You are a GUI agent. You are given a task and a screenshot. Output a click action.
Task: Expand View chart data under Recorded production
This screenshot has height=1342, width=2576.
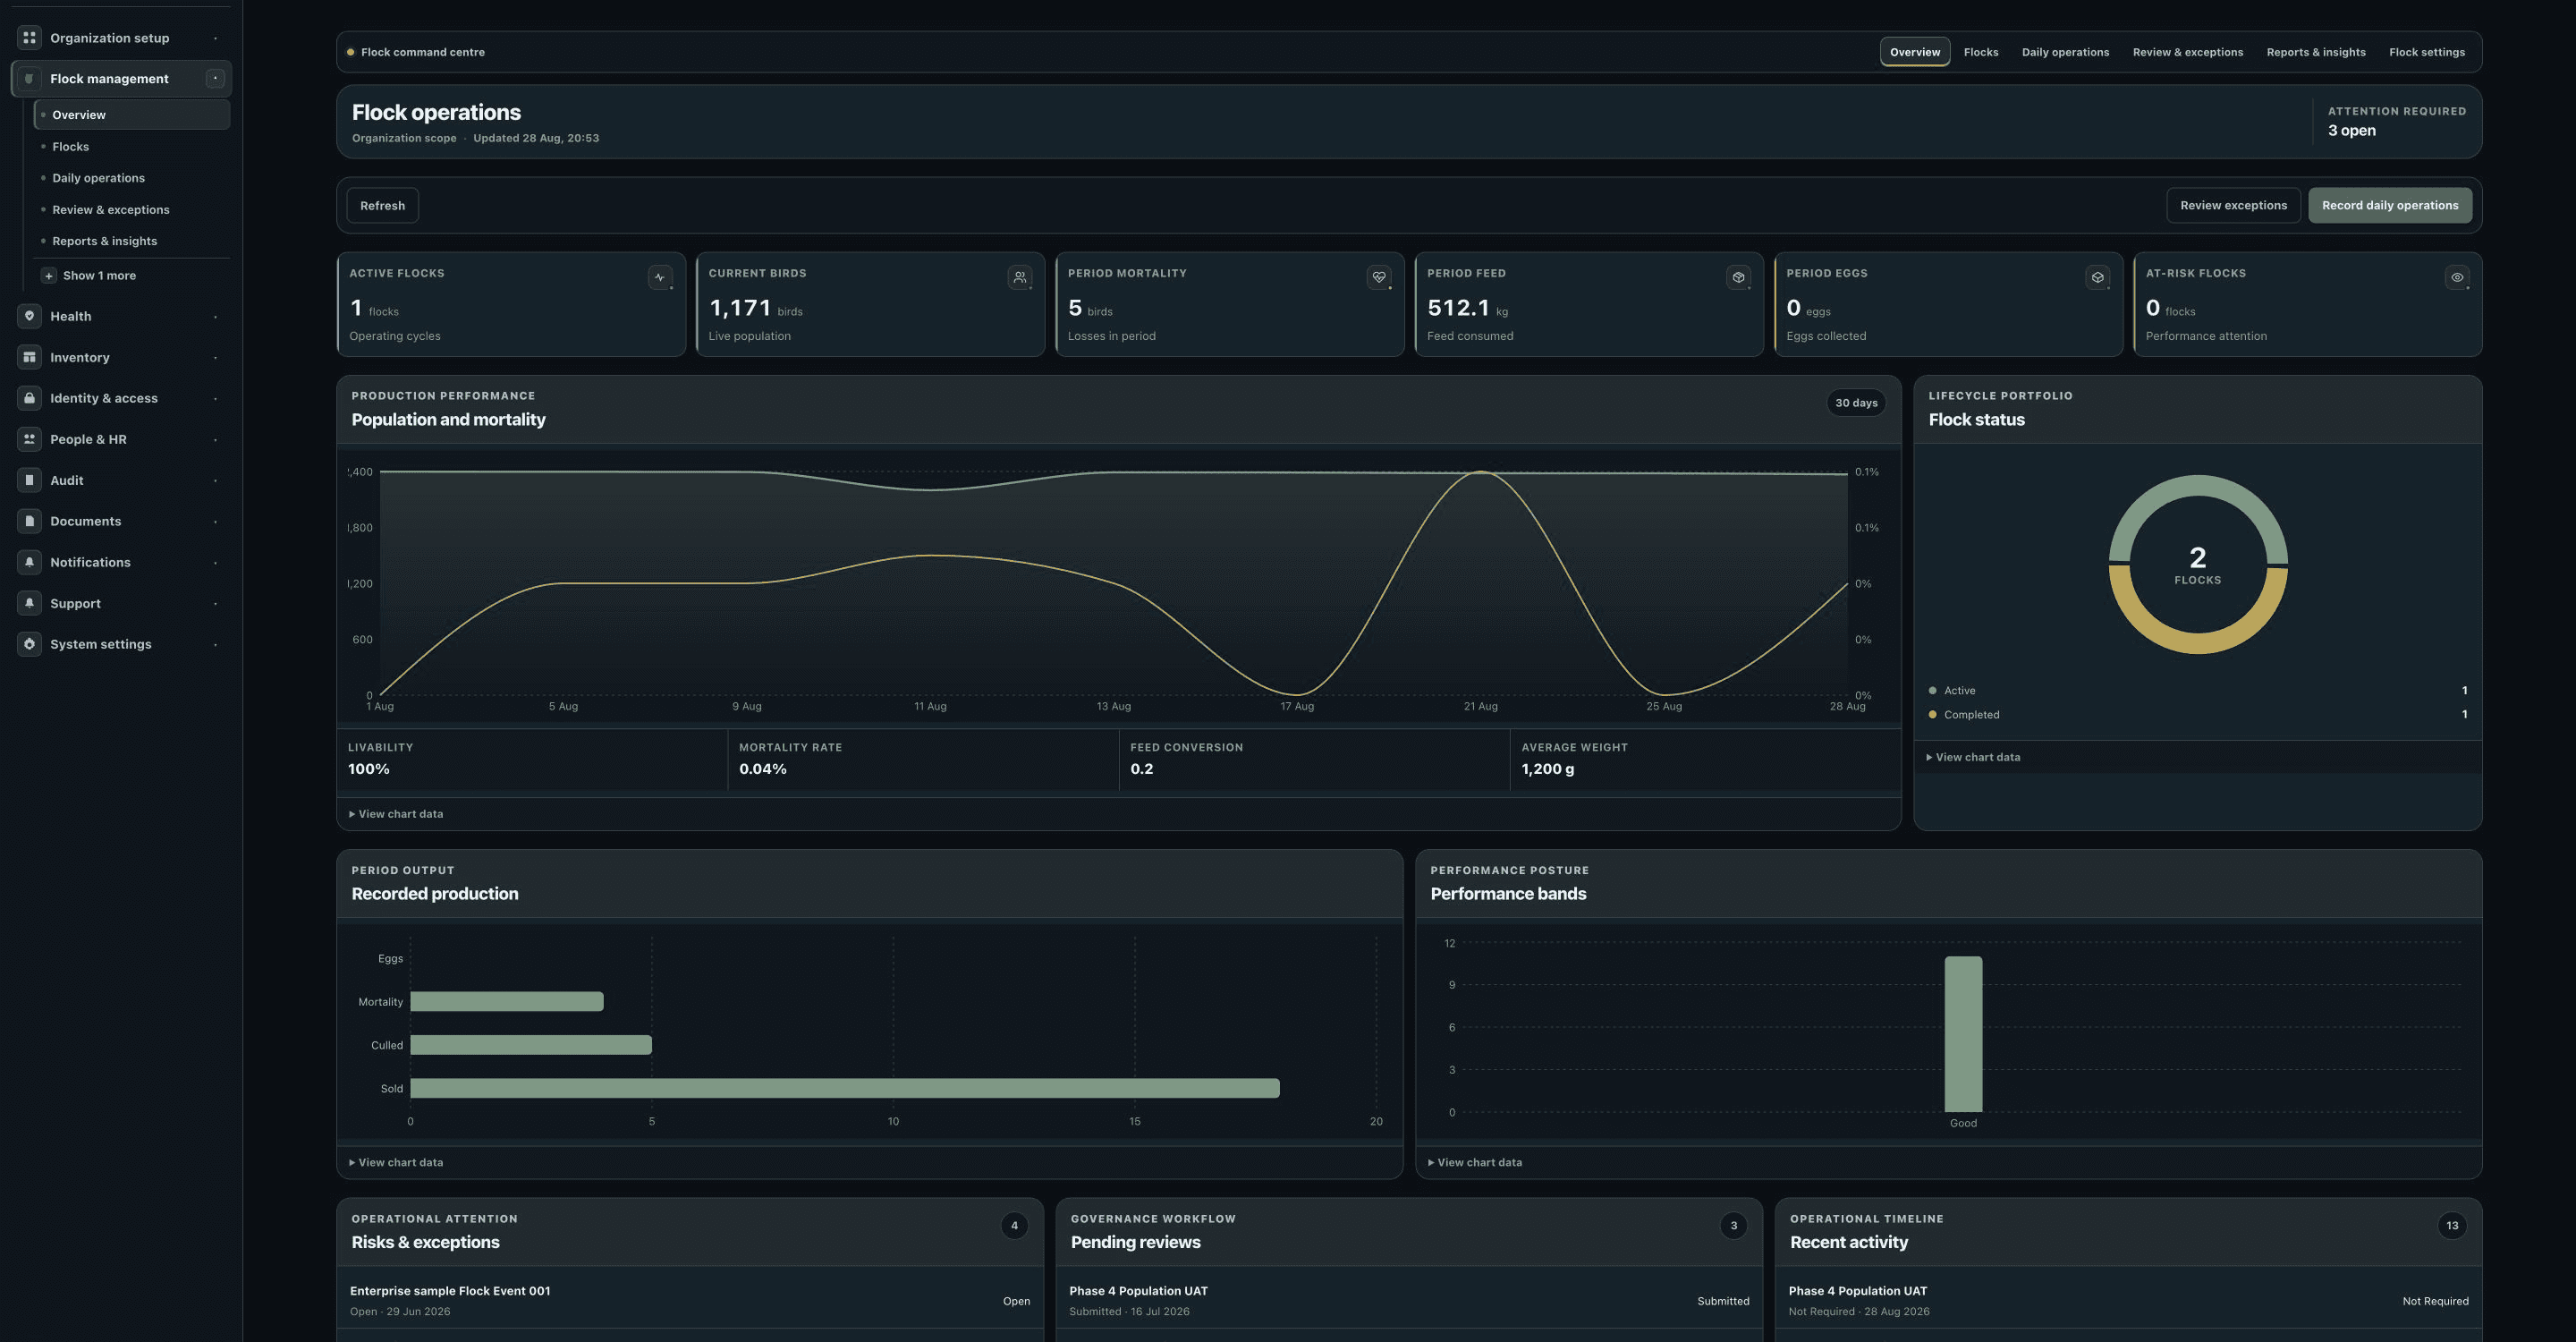[x=396, y=1162]
